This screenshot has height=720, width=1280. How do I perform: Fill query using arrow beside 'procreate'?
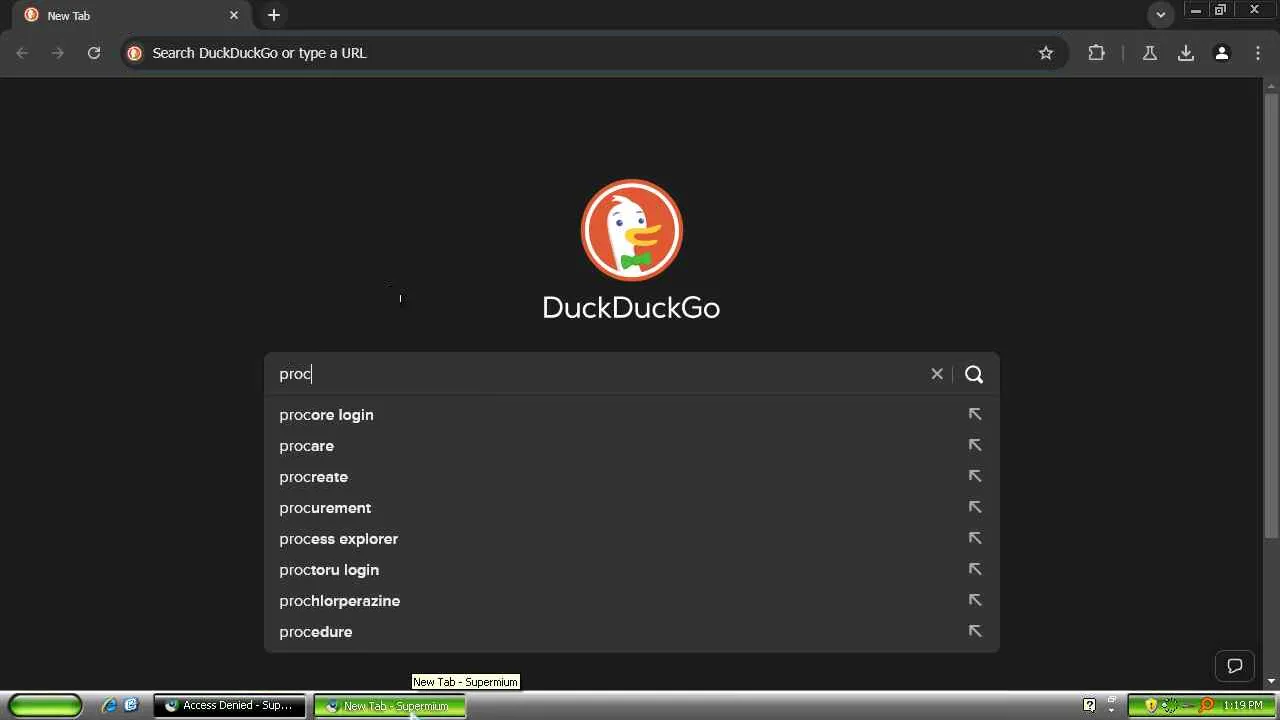975,476
